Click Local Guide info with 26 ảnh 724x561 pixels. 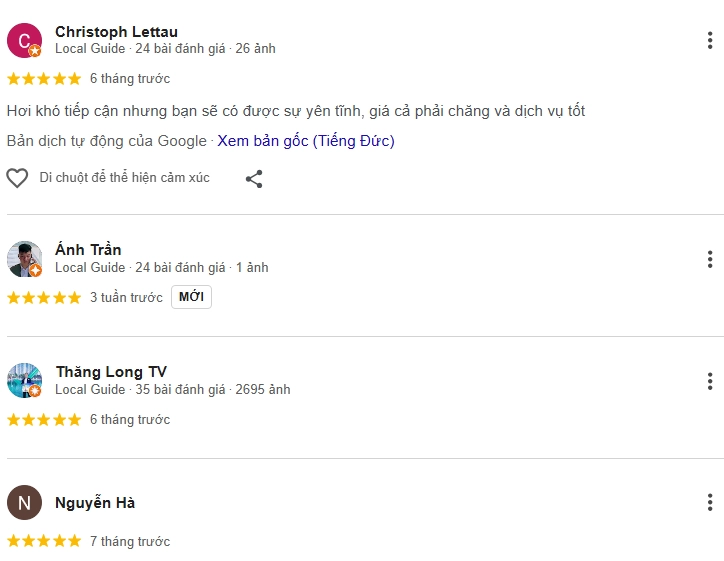click(165, 48)
